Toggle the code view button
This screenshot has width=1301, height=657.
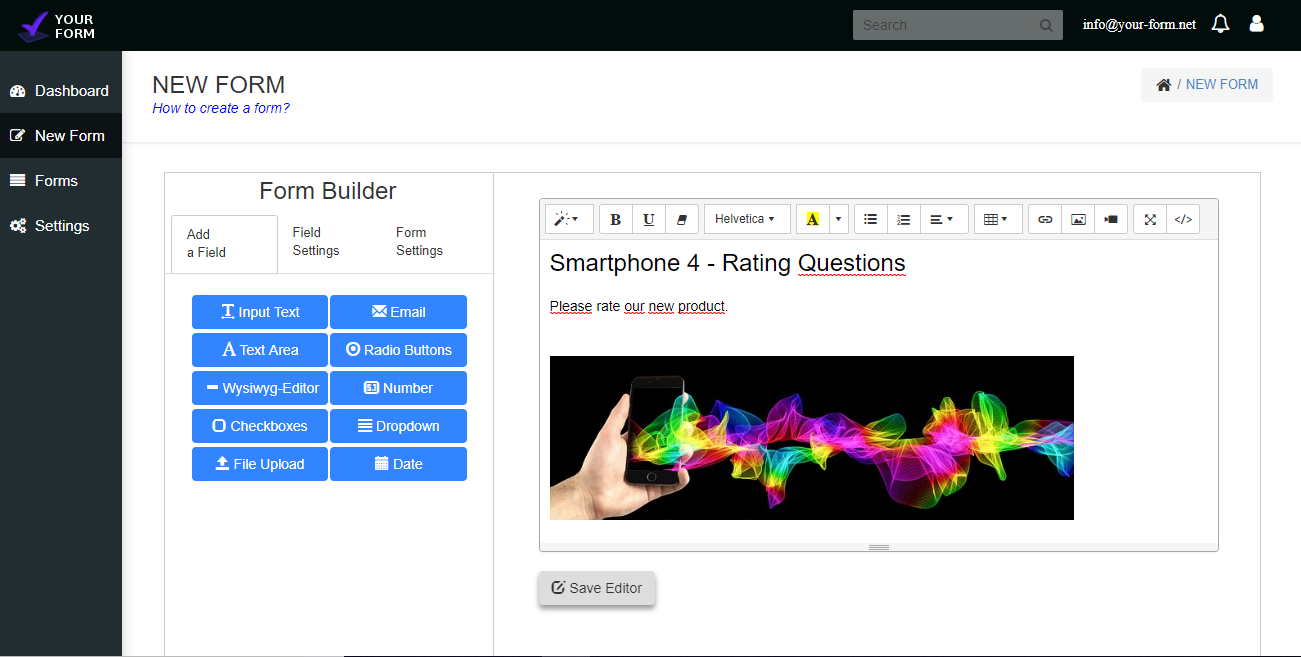[1183, 219]
